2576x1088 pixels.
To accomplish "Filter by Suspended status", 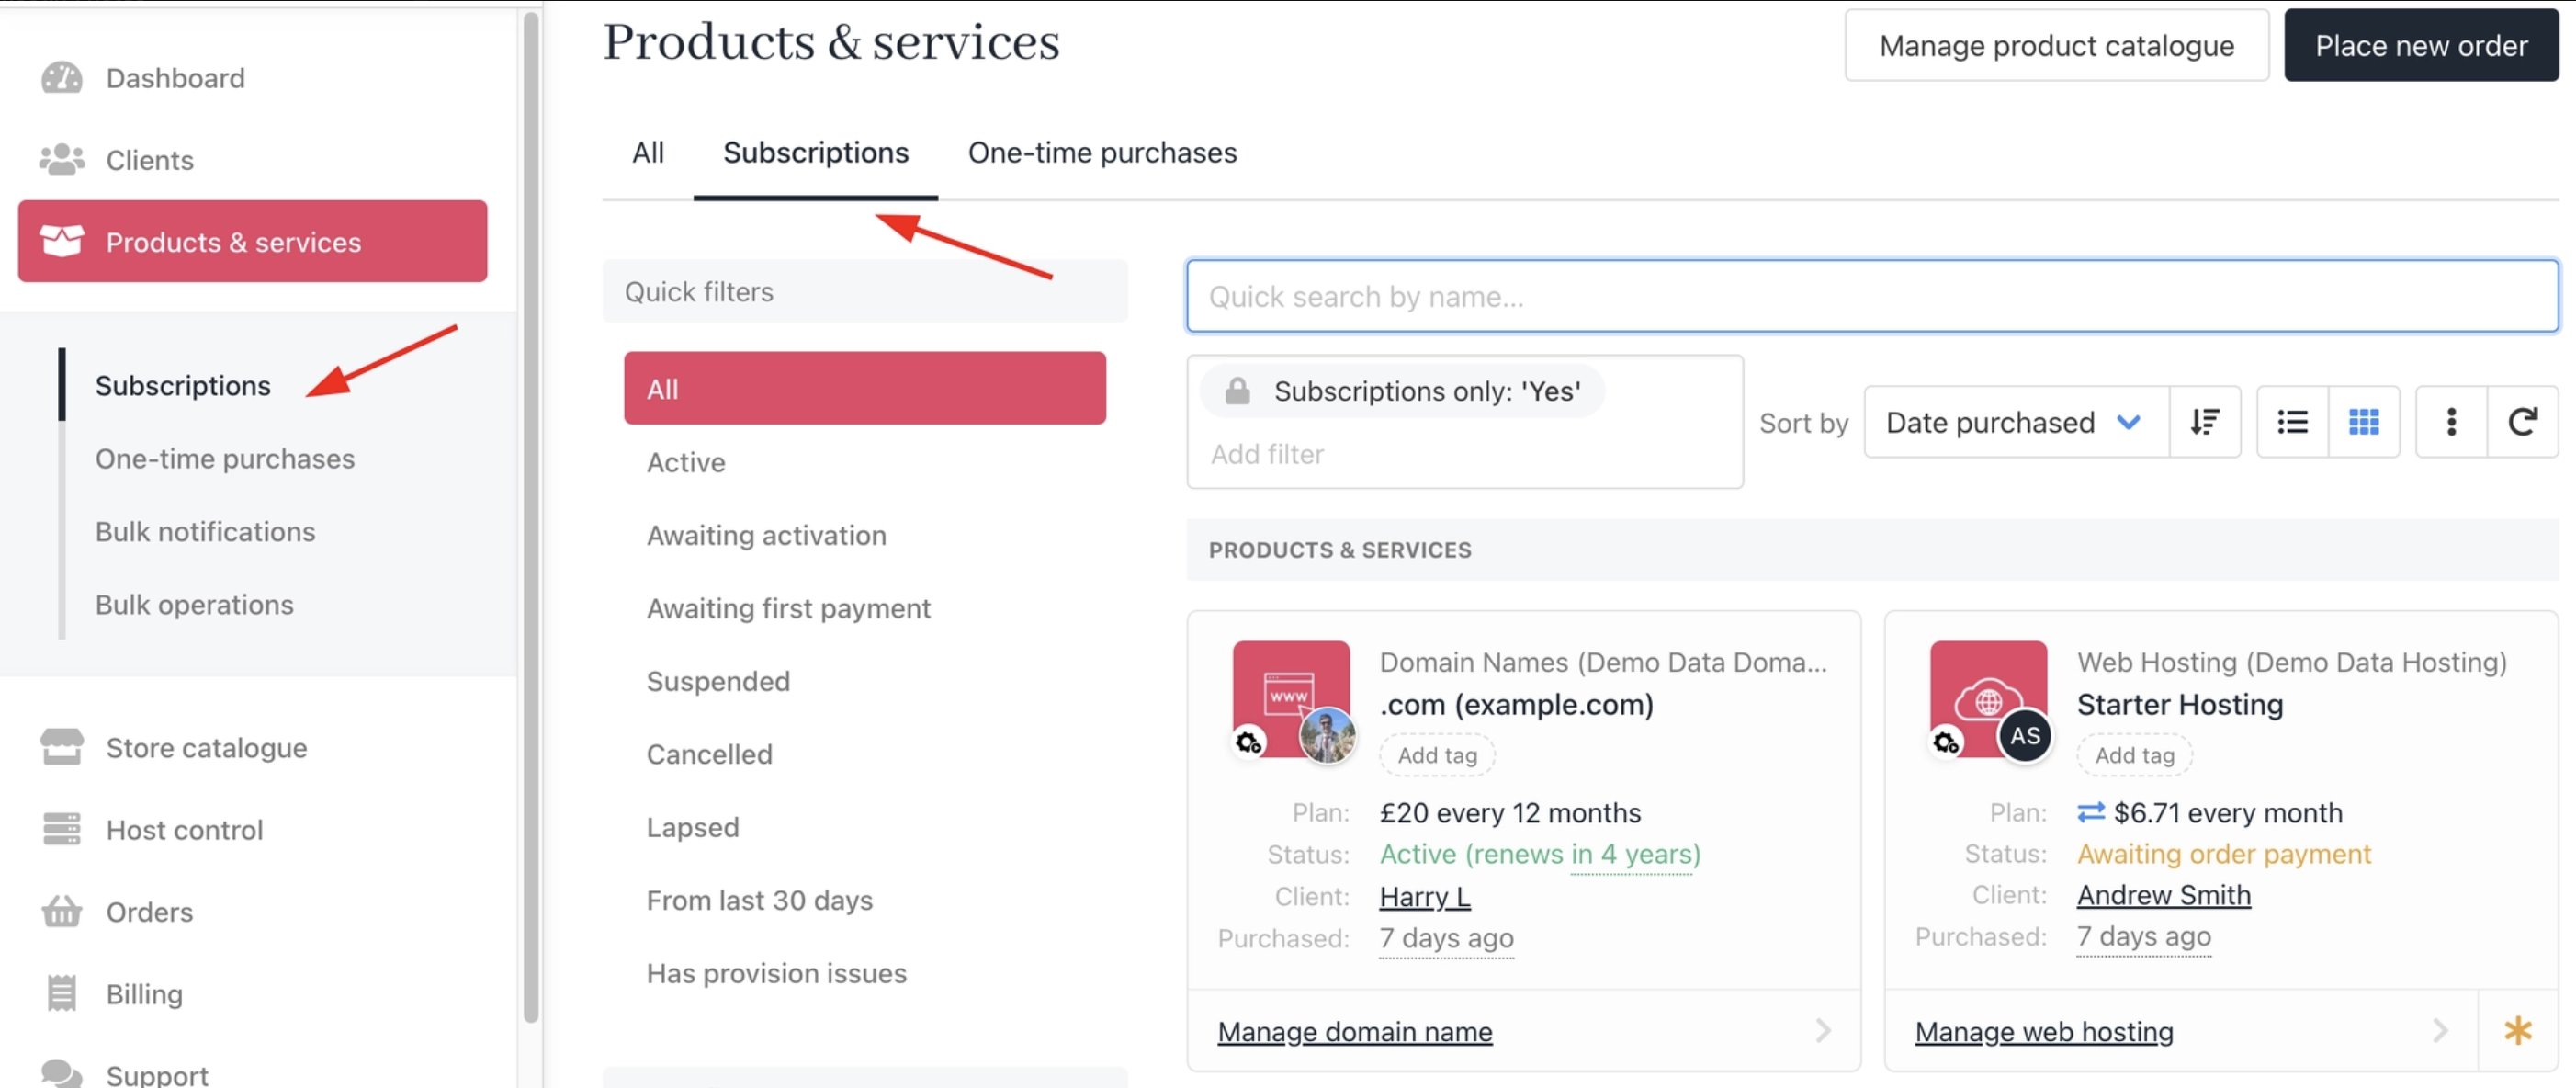I will click(718, 681).
